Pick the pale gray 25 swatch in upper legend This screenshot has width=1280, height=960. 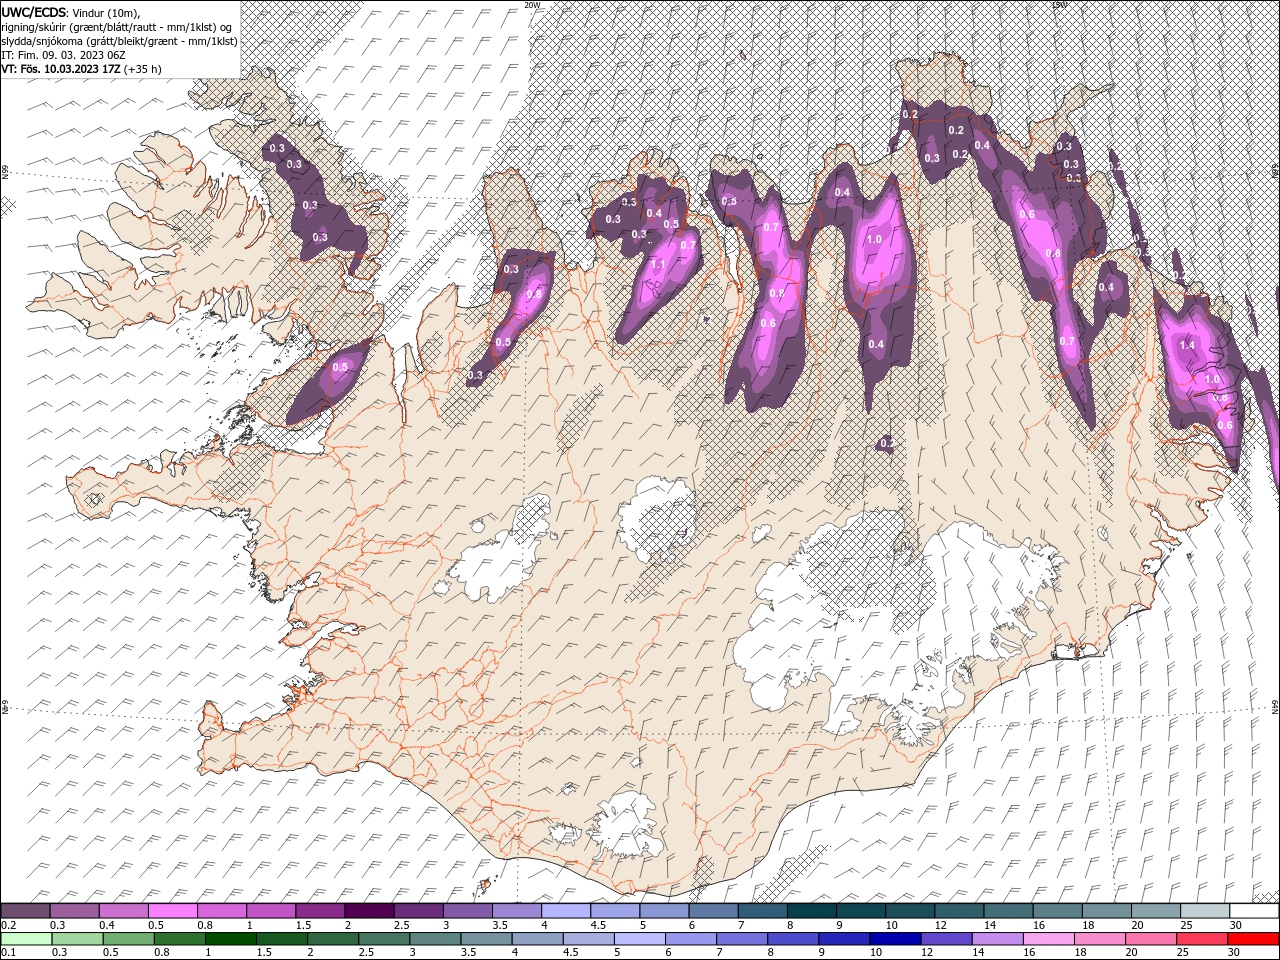tap(1205, 911)
